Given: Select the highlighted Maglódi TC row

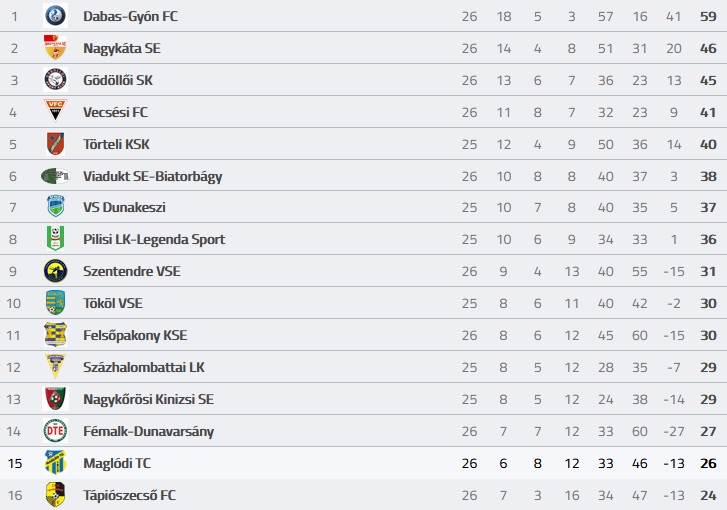Looking at the screenshot, I should 364,463.
